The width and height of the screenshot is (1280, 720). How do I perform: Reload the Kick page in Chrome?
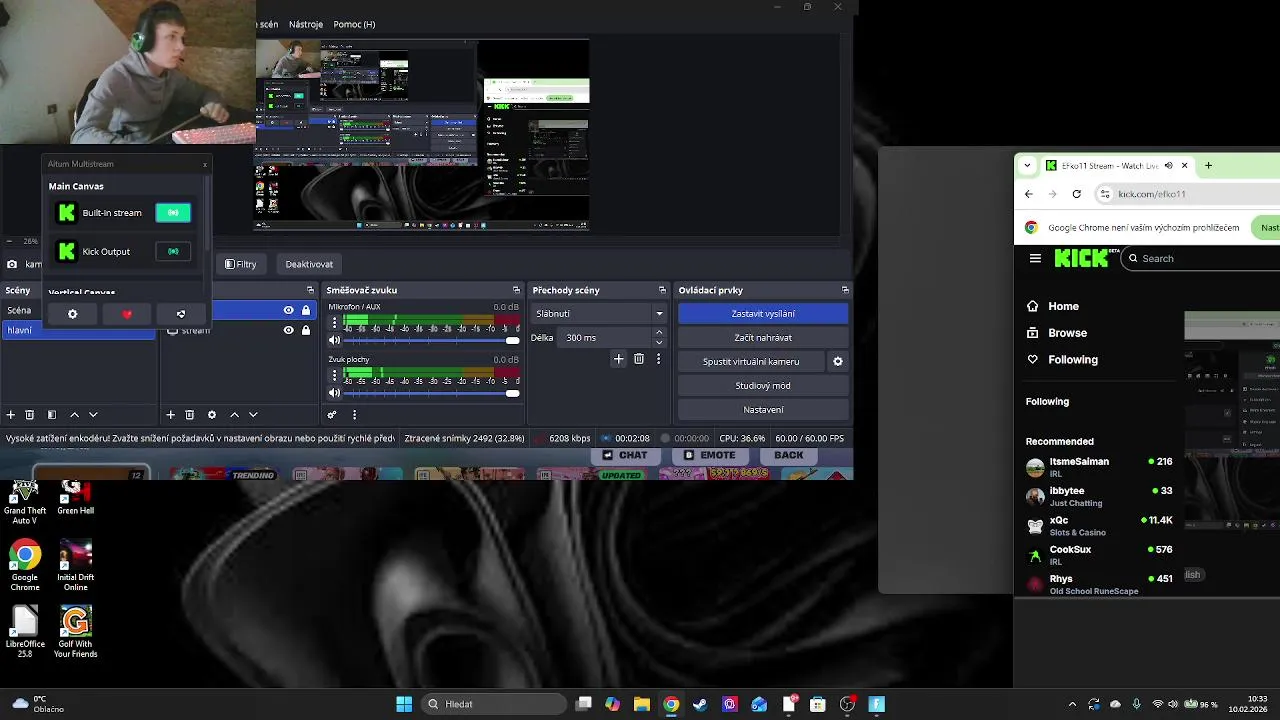(1076, 194)
